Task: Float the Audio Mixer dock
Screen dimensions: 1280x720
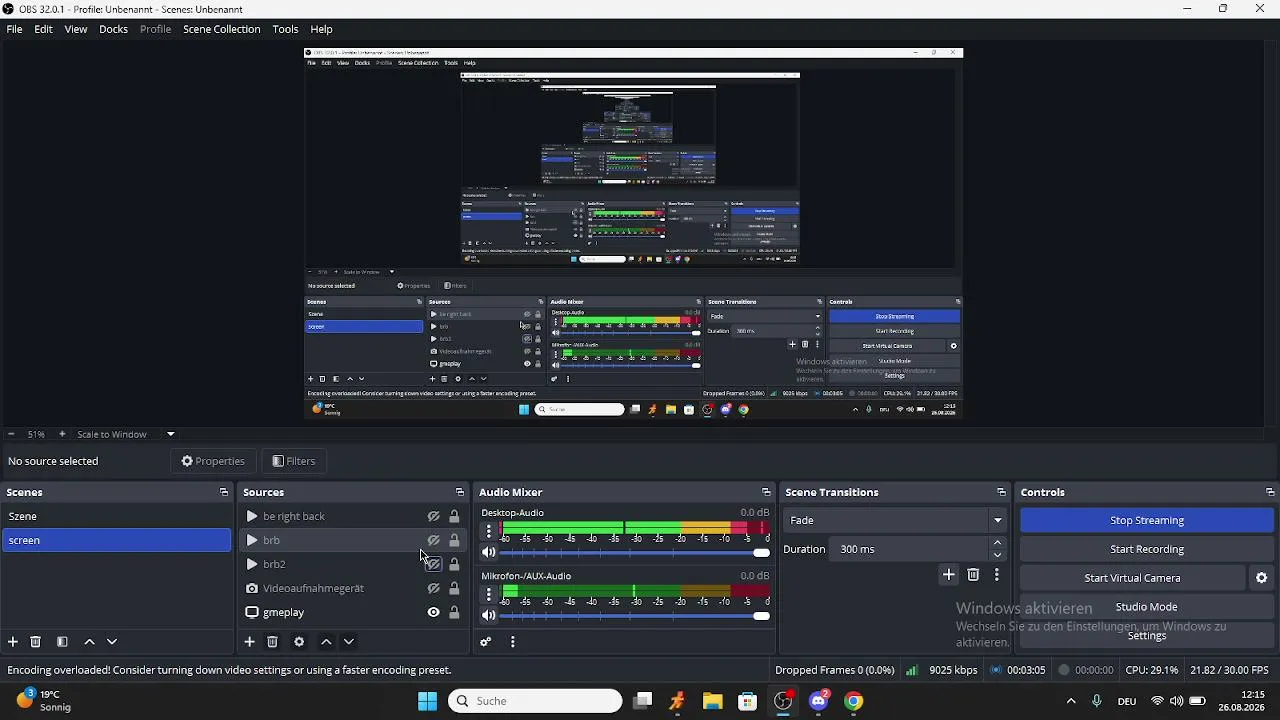Action: [x=766, y=492]
